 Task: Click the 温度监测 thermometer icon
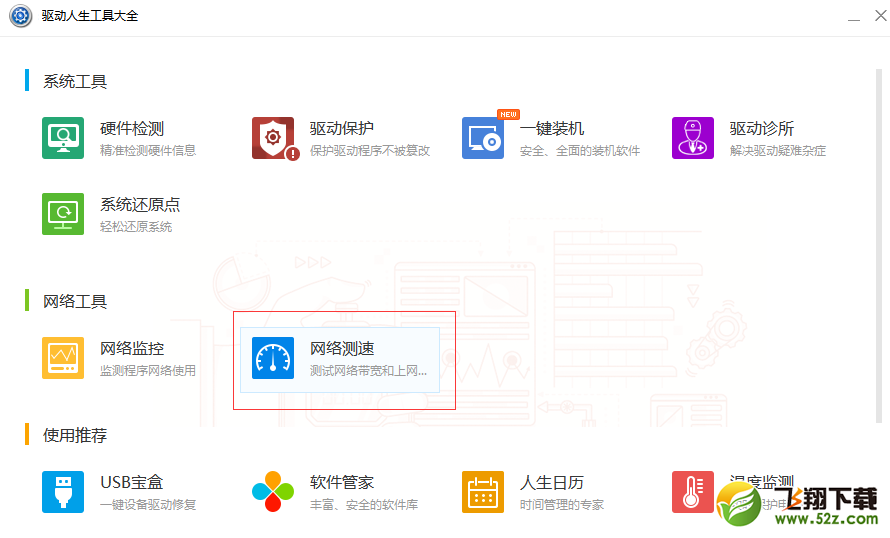pos(693,492)
